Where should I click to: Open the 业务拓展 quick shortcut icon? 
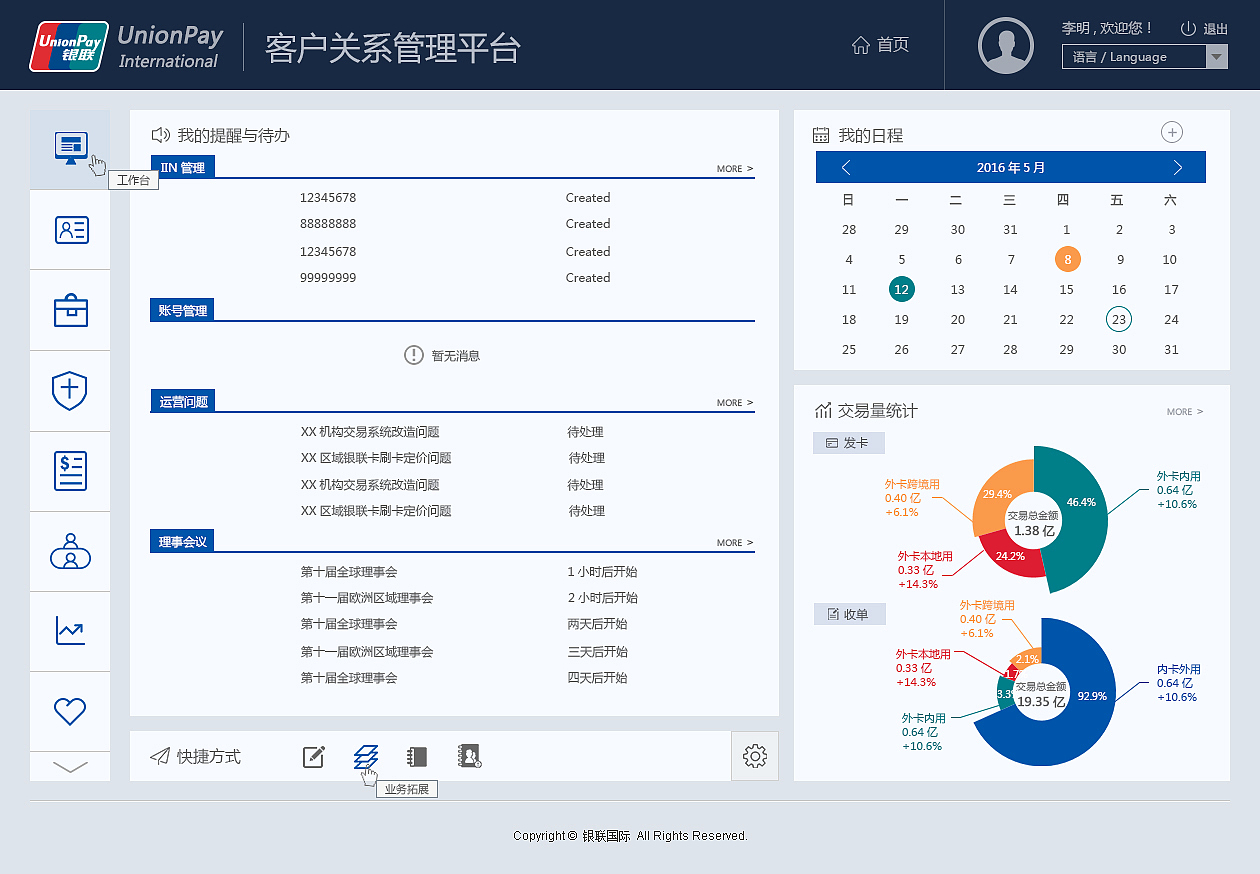coord(366,757)
